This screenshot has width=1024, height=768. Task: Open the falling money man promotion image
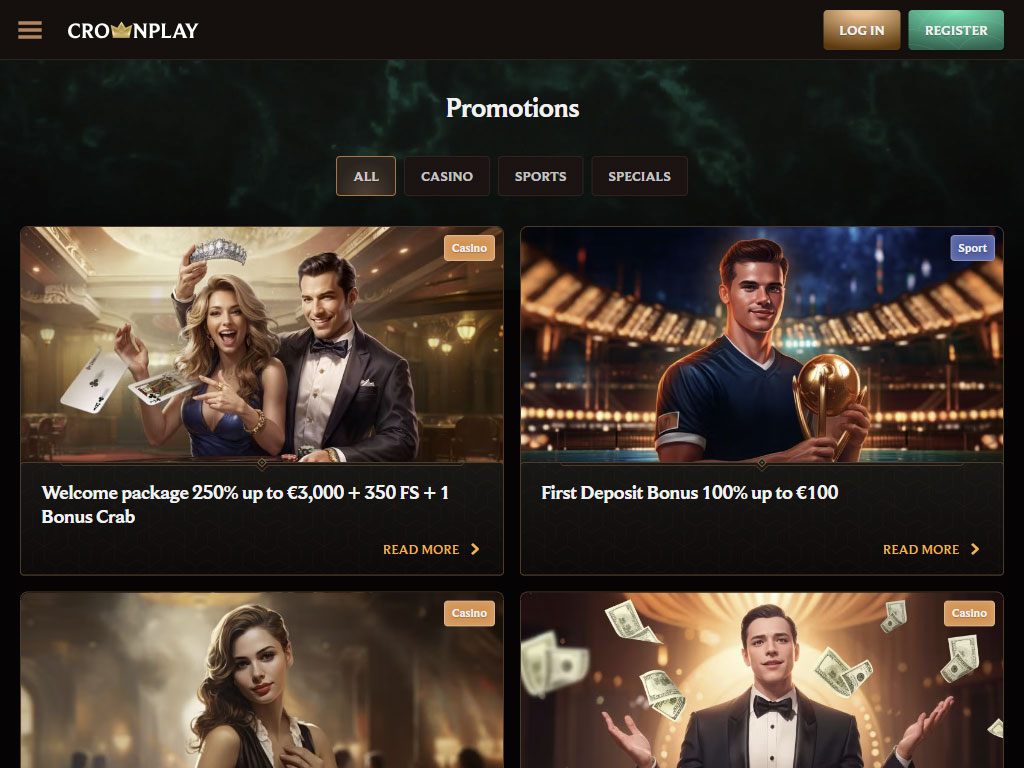tap(761, 680)
